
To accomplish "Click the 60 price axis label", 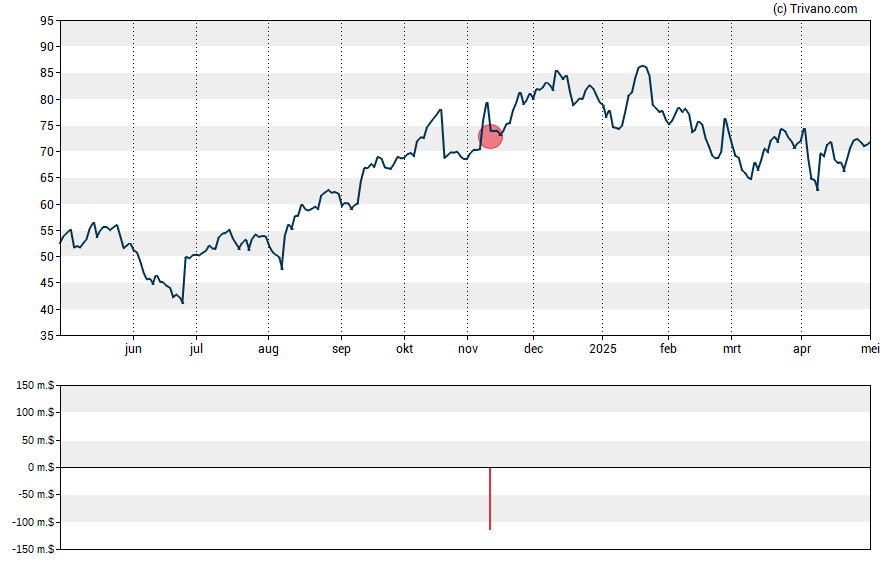I will (x=46, y=204).
